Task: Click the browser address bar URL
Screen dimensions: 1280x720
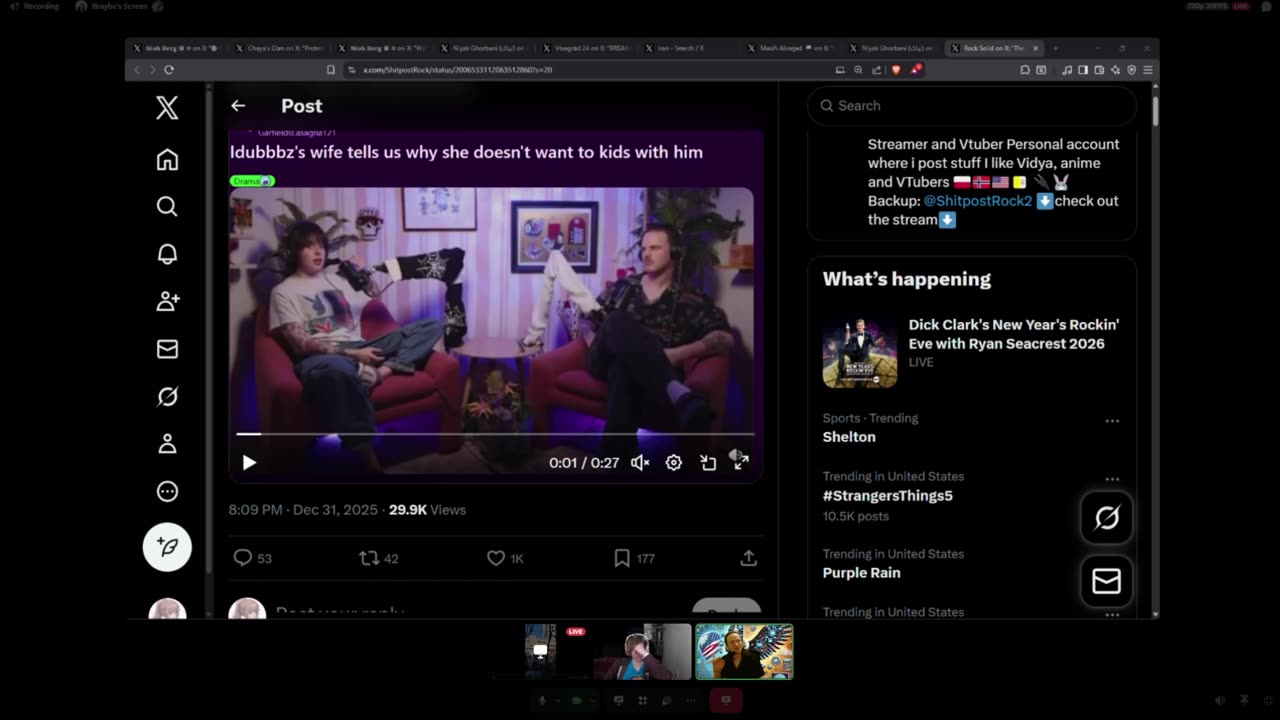Action: click(457, 70)
